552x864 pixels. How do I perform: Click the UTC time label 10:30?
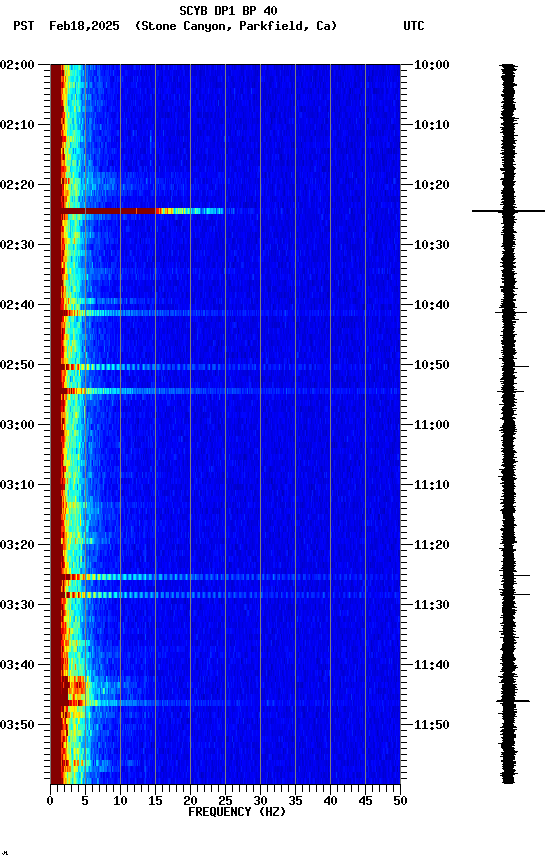[432, 245]
